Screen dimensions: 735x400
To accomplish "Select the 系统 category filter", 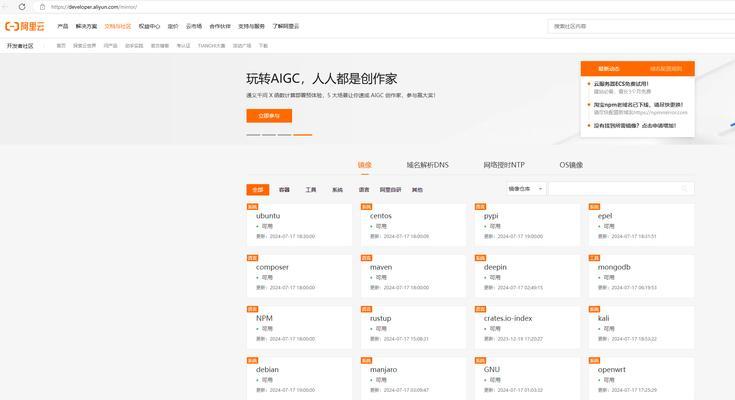I will [x=338, y=190].
